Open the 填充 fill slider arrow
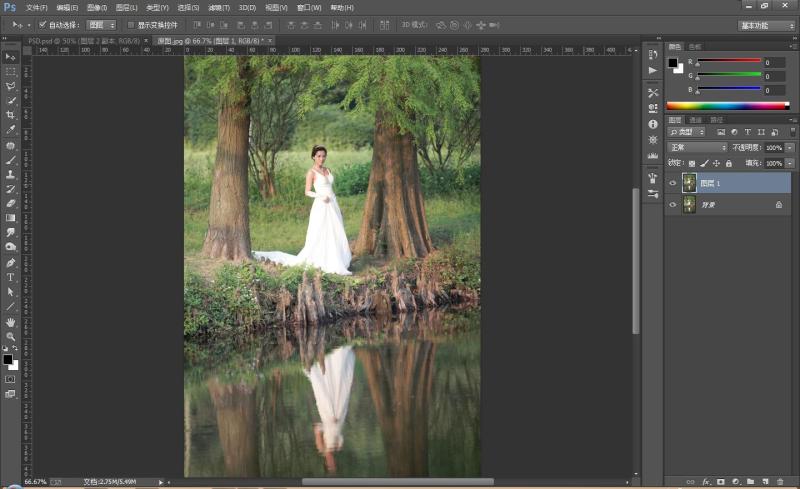Screen dimensions: 800x489 [x=790, y=163]
